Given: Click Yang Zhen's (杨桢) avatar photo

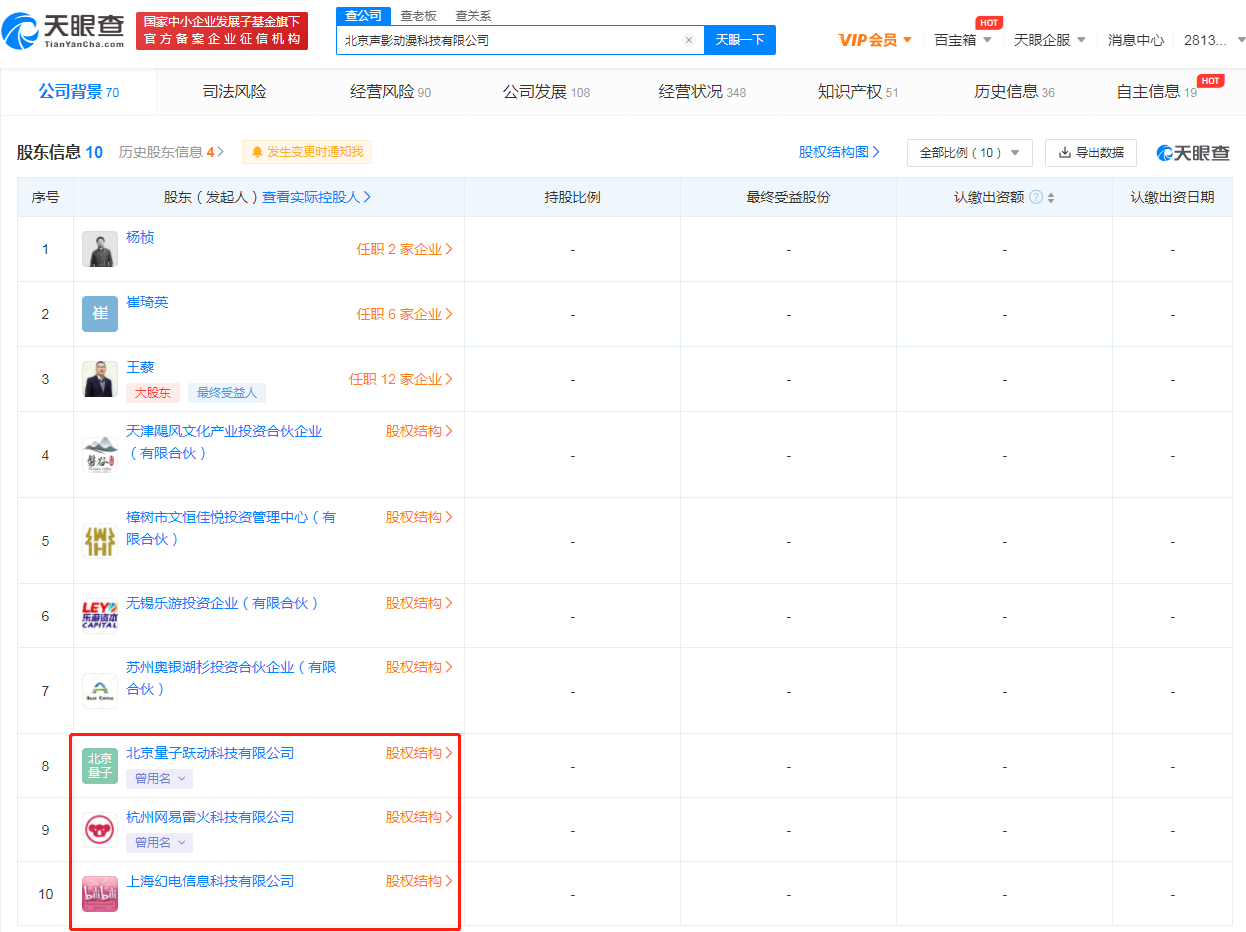Looking at the screenshot, I should click(x=100, y=249).
